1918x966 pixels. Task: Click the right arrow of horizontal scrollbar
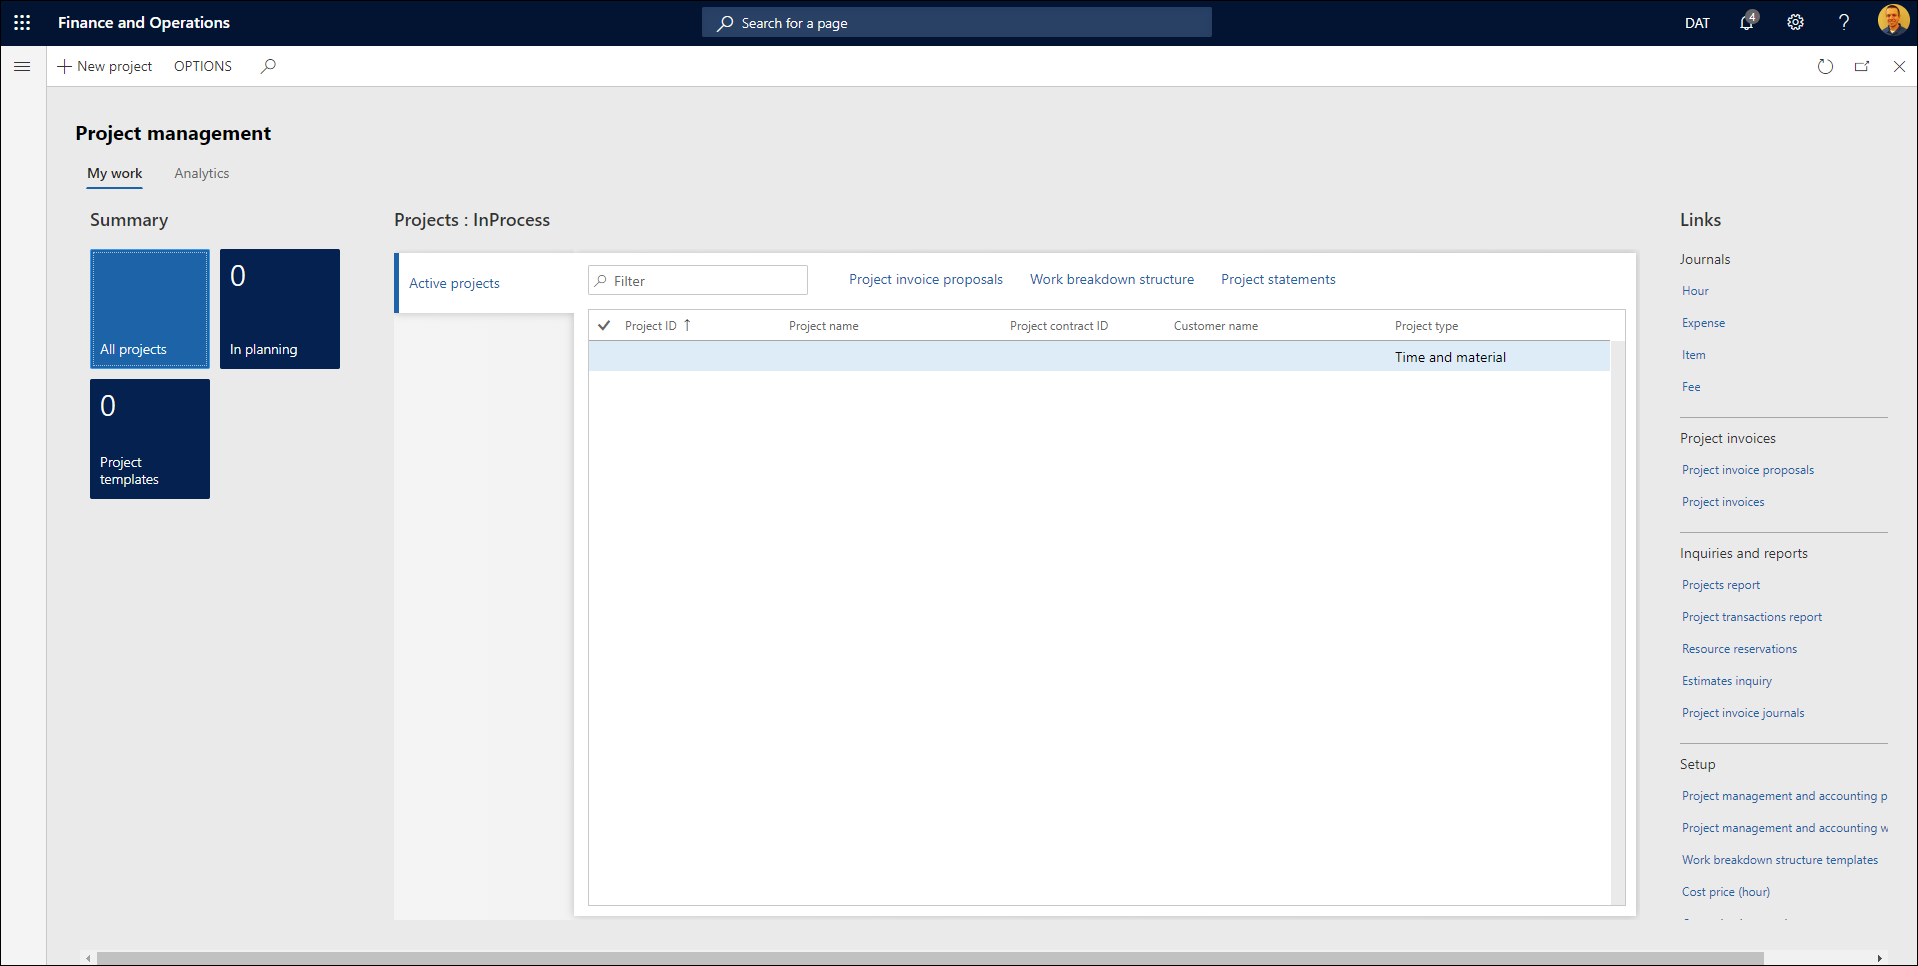(1879, 958)
